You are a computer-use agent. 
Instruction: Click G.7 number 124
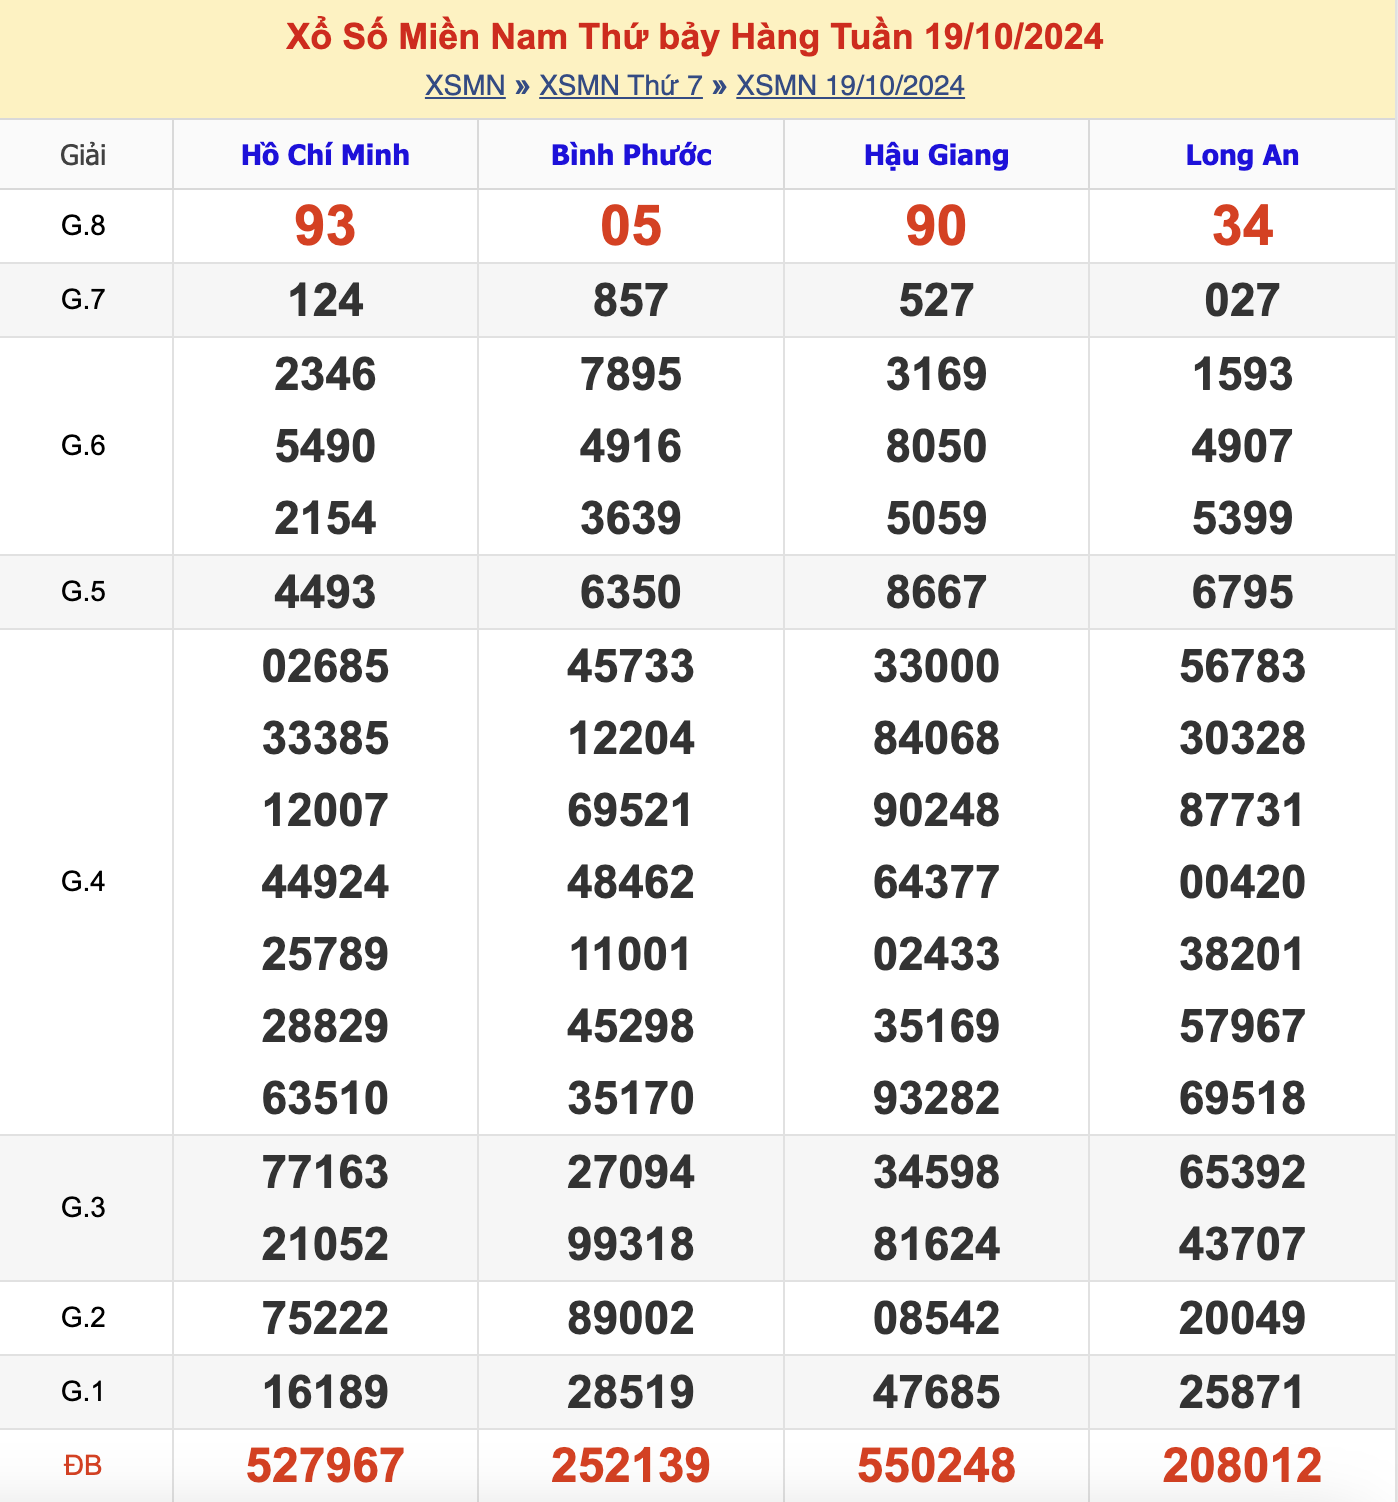point(325,300)
